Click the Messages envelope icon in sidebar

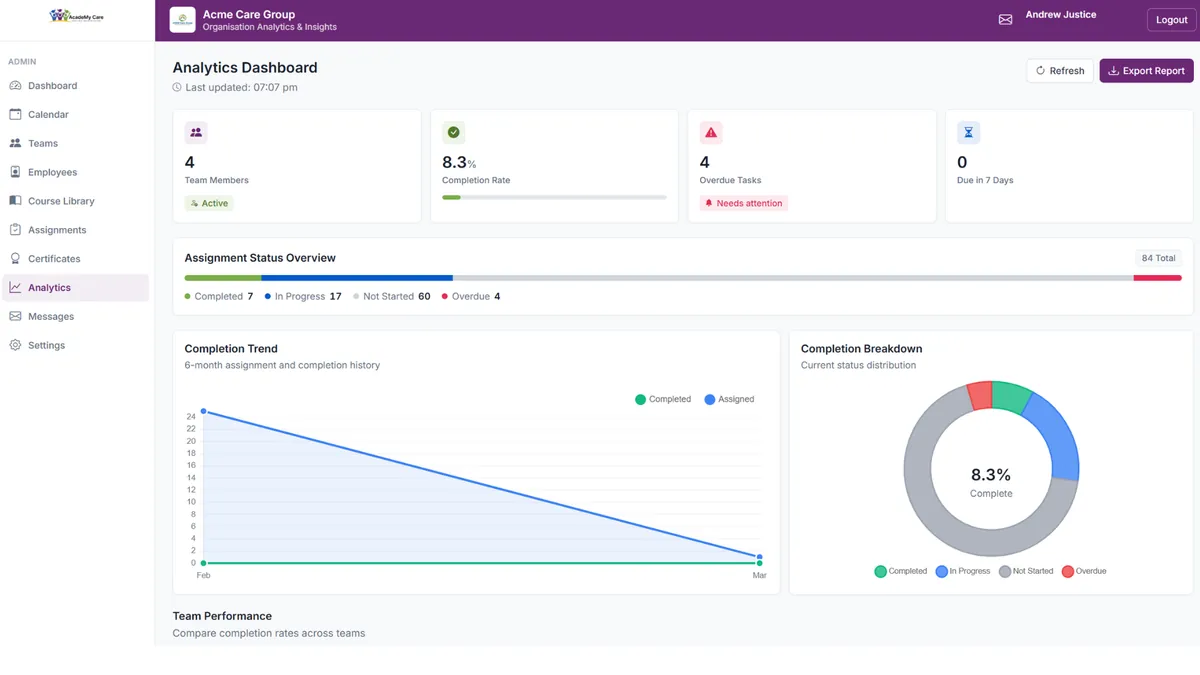click(15, 316)
